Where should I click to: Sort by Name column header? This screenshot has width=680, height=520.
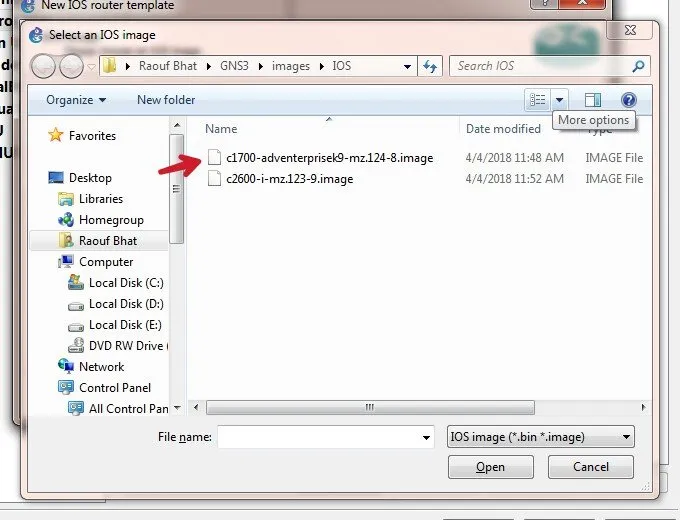tap(221, 129)
